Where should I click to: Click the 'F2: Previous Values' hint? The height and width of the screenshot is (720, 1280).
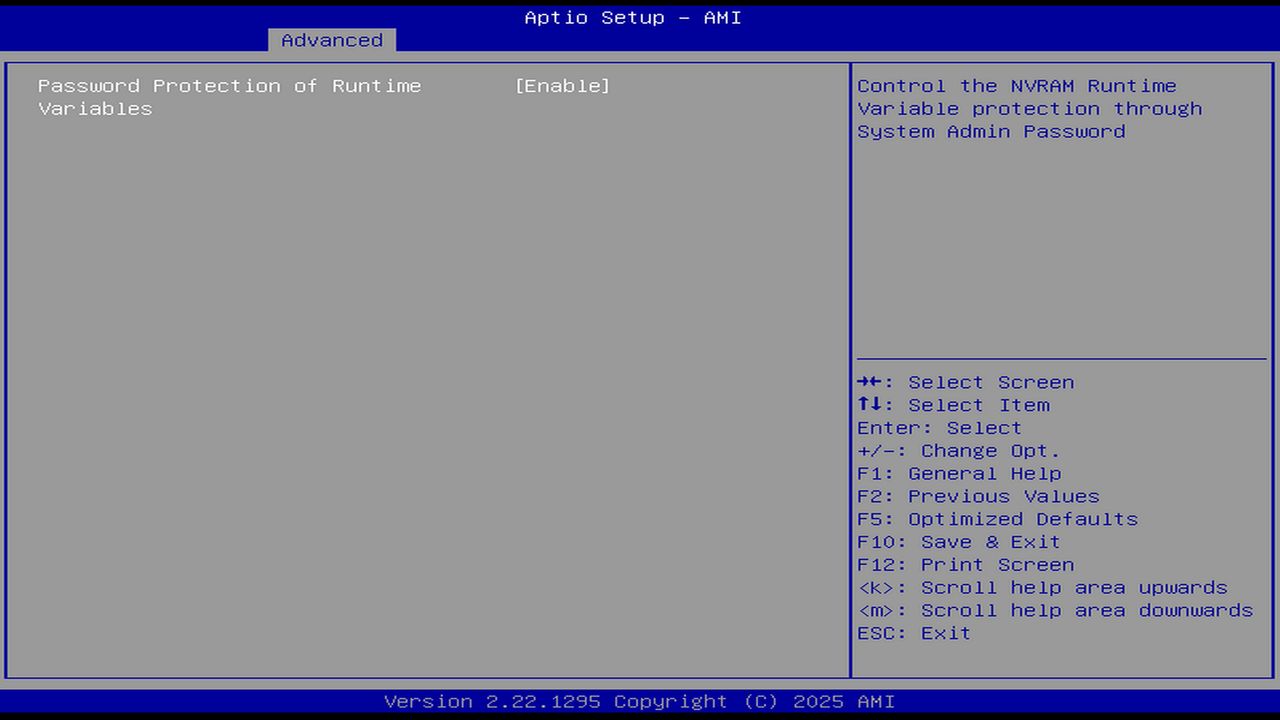979,497
